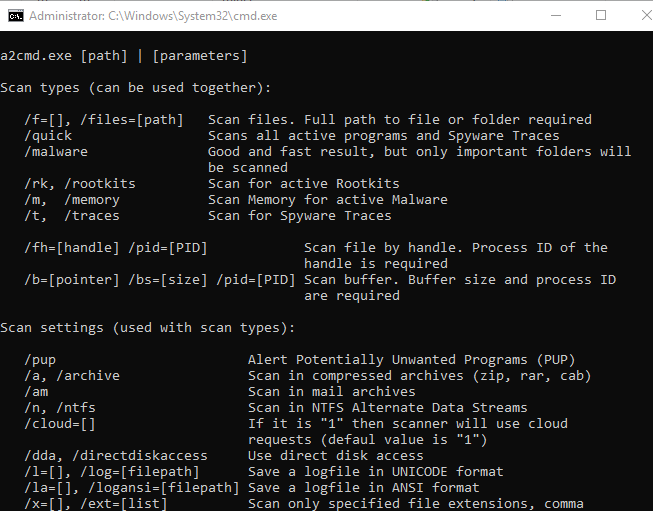The width and height of the screenshot is (653, 511).
Task: Click the /fh=[handle] /pid=[PID] parameter
Action: (115, 248)
